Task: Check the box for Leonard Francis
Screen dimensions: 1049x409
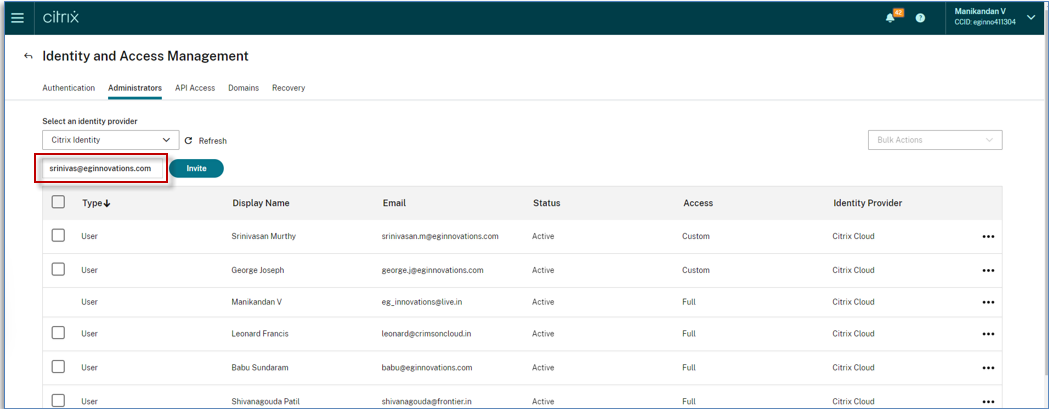Action: (58, 333)
